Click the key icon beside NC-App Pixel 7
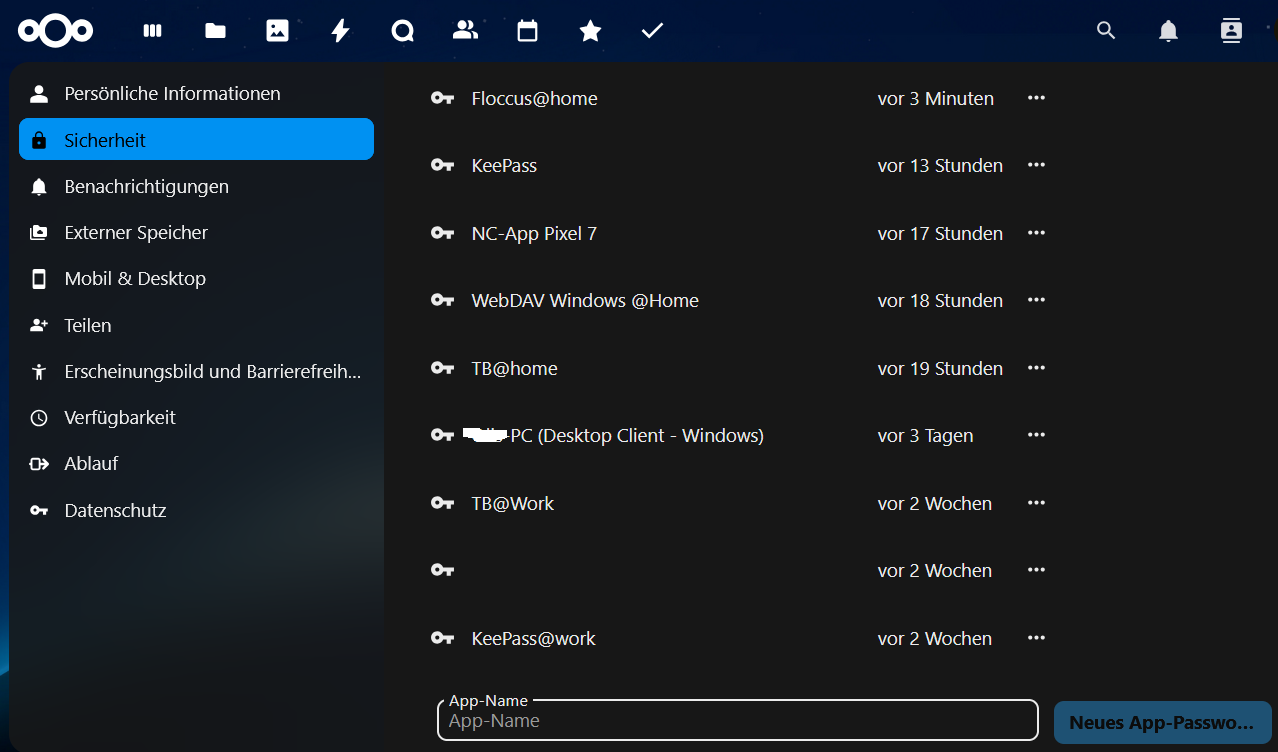 tap(442, 233)
